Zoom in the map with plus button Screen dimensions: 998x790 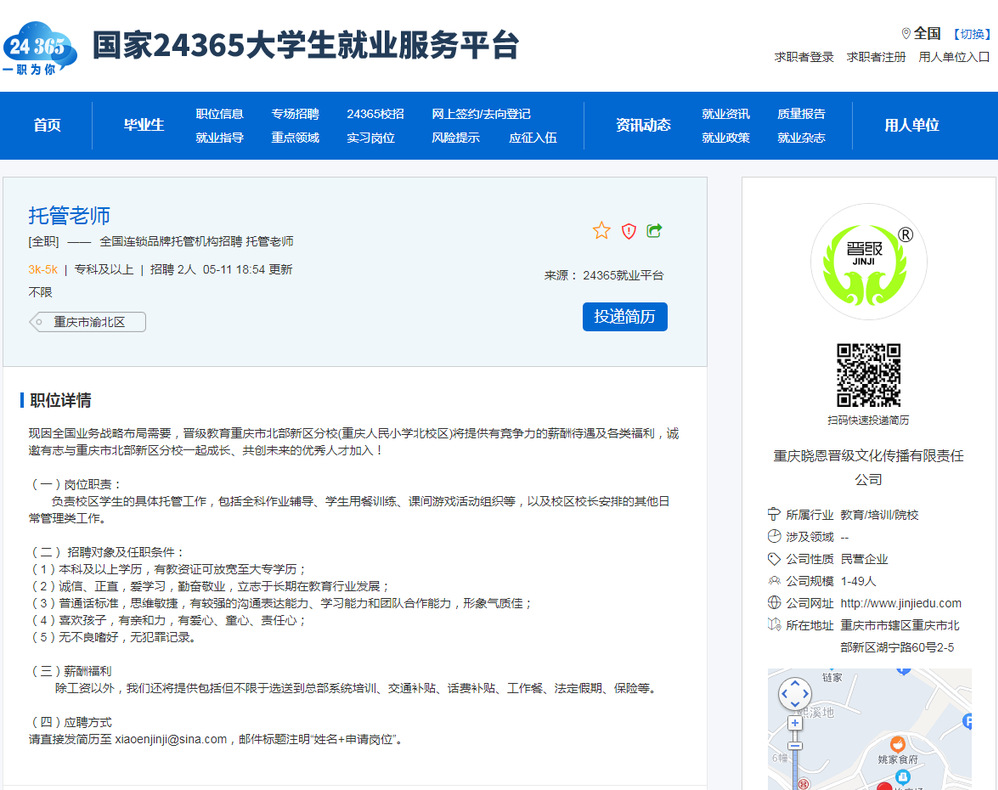pos(795,722)
